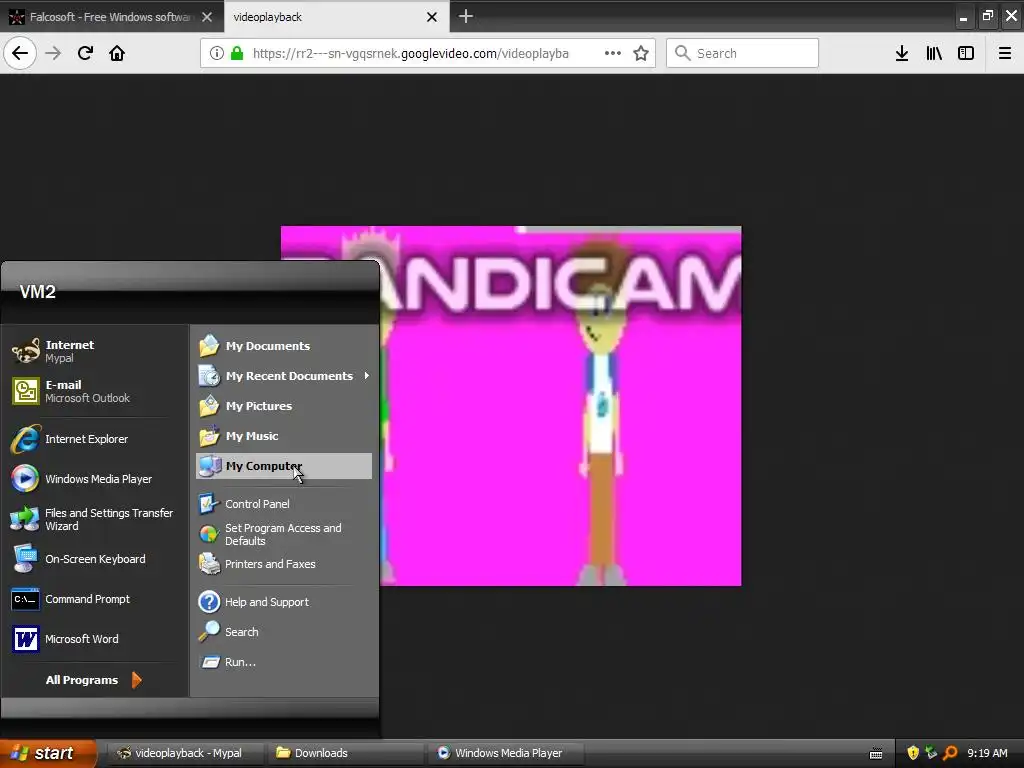This screenshot has width=1024, height=768.
Task: Open E-mail Microsoft Outlook entry
Action: click(95, 391)
